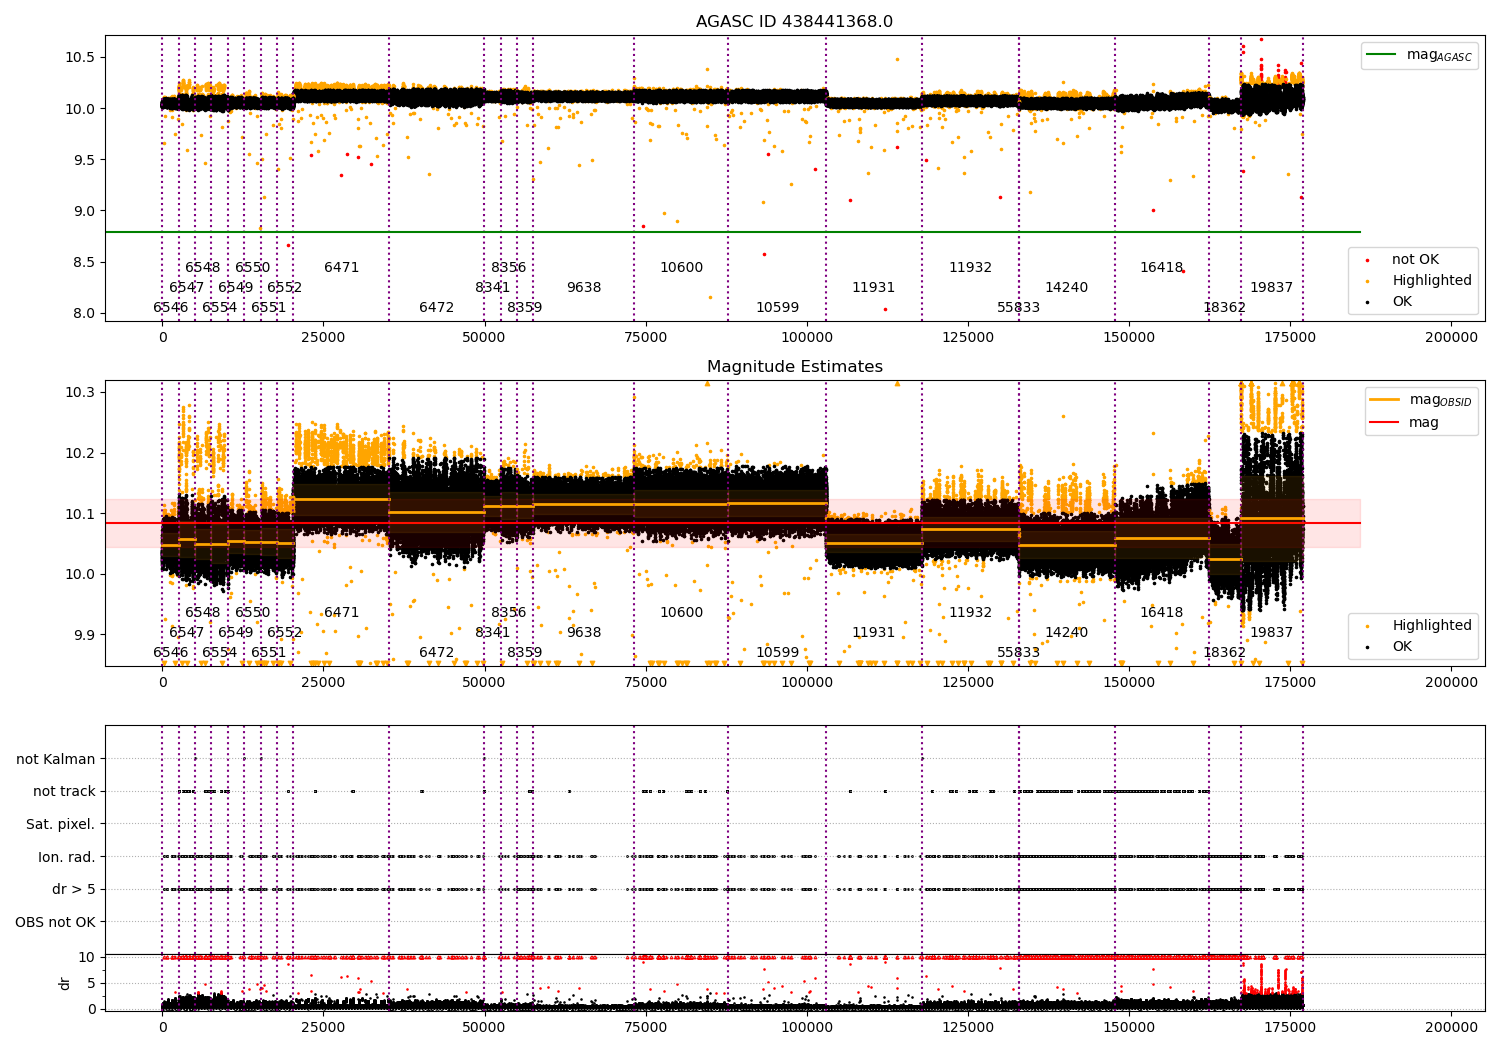Click obsid label 10600 in the Magnitude Estimates plot

[681, 612]
